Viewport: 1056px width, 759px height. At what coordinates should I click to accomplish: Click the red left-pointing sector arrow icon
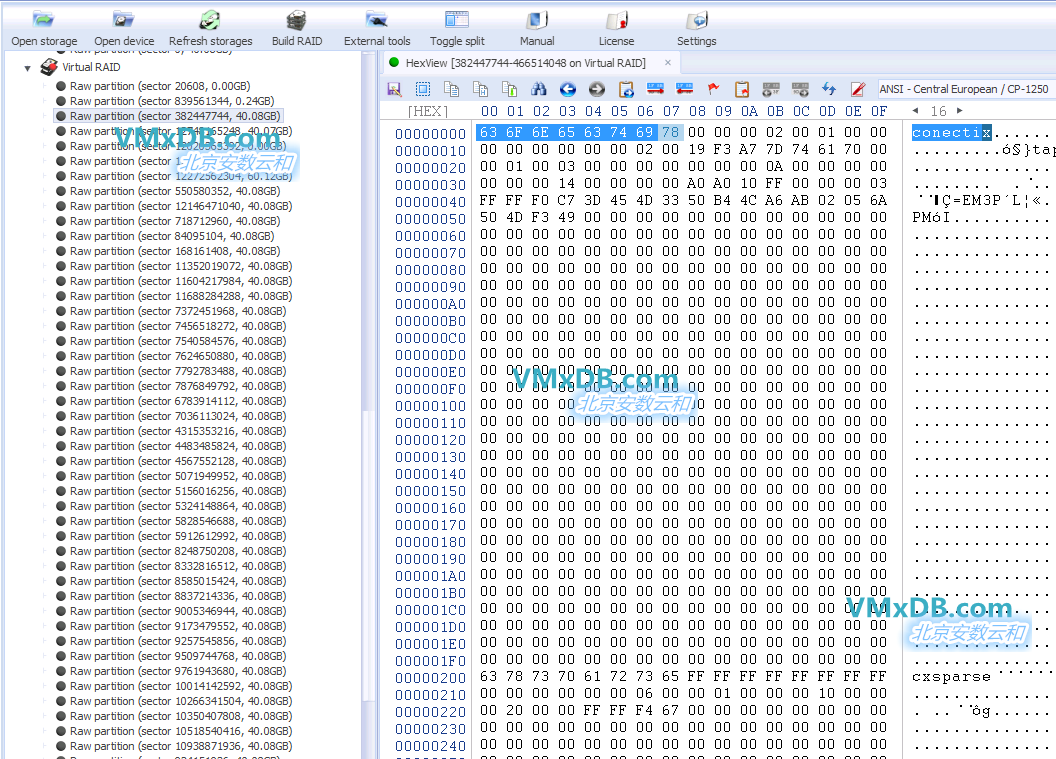coord(684,89)
